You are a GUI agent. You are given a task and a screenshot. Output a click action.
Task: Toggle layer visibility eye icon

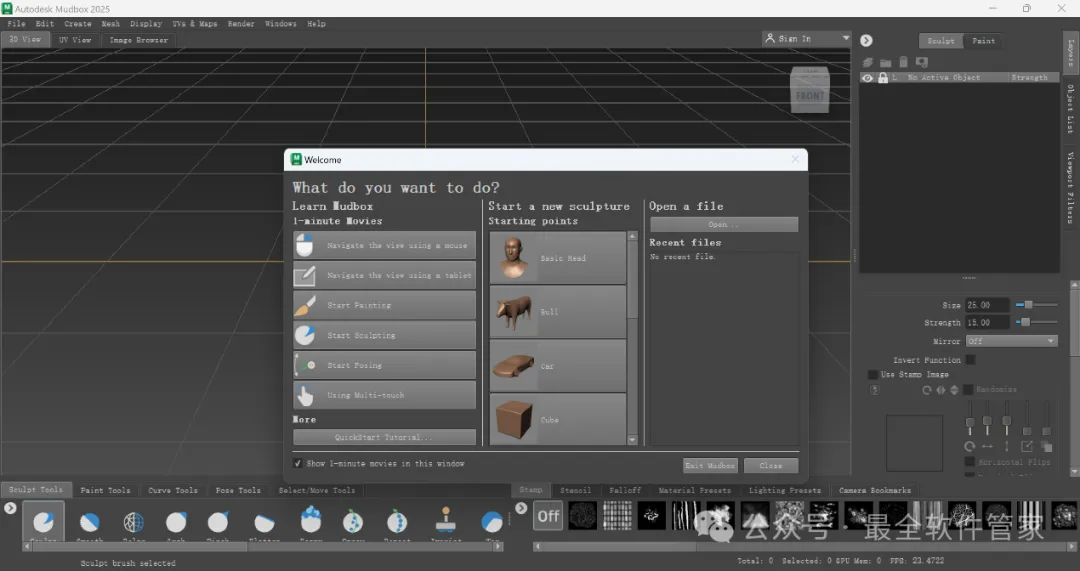[868, 78]
